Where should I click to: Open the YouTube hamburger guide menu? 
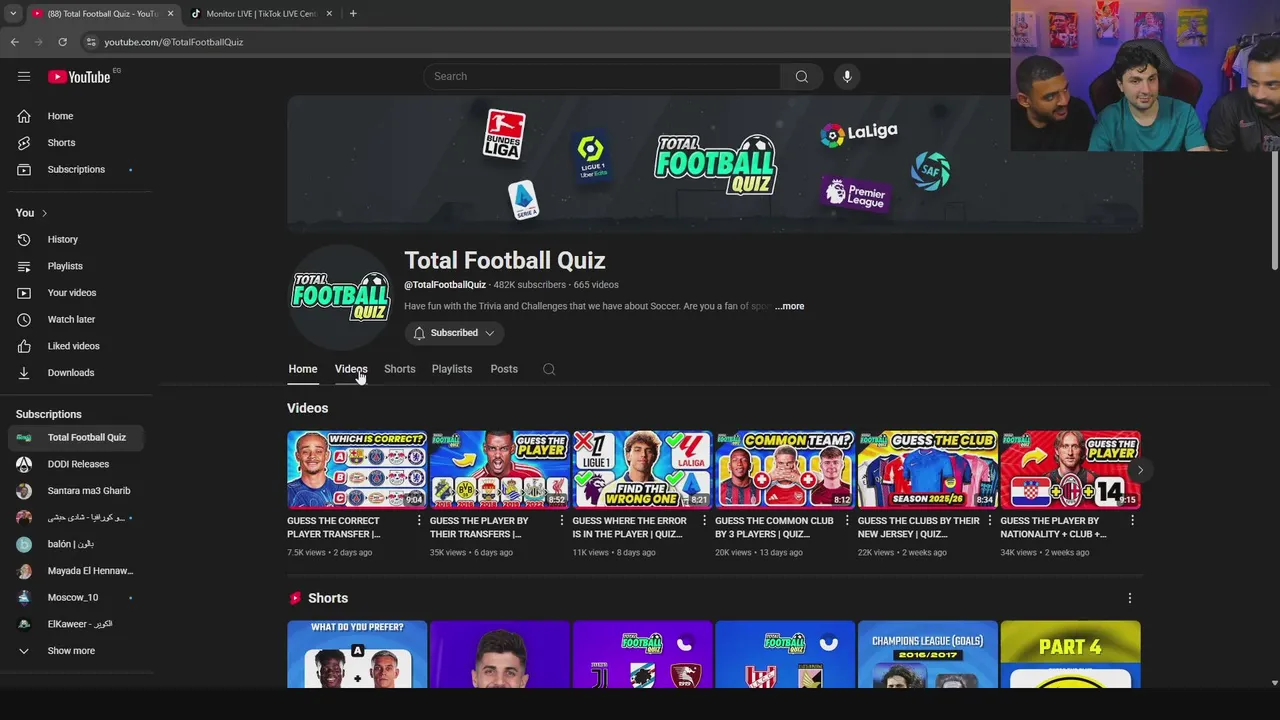tap(24, 76)
